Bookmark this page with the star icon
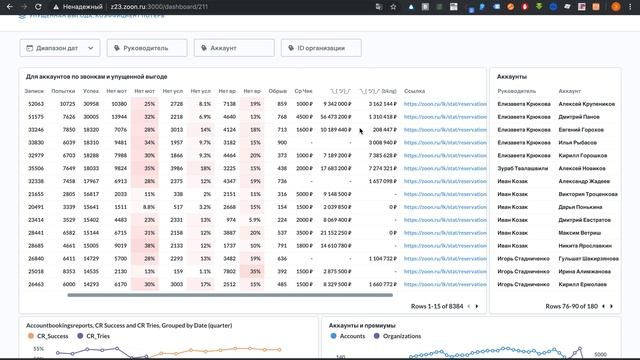 coord(393,7)
